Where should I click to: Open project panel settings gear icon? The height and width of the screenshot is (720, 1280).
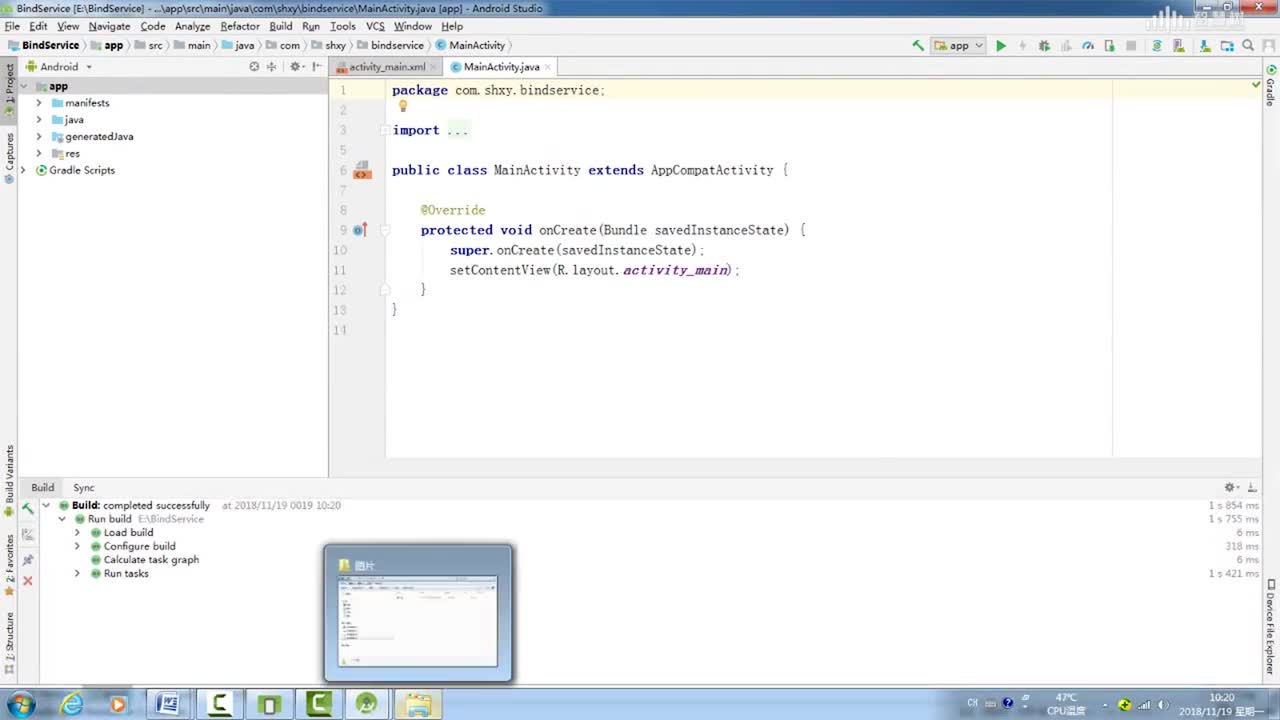tap(295, 67)
